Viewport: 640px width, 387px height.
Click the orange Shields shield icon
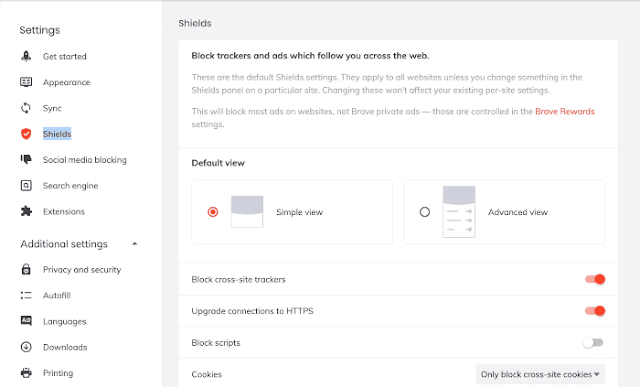pos(26,134)
